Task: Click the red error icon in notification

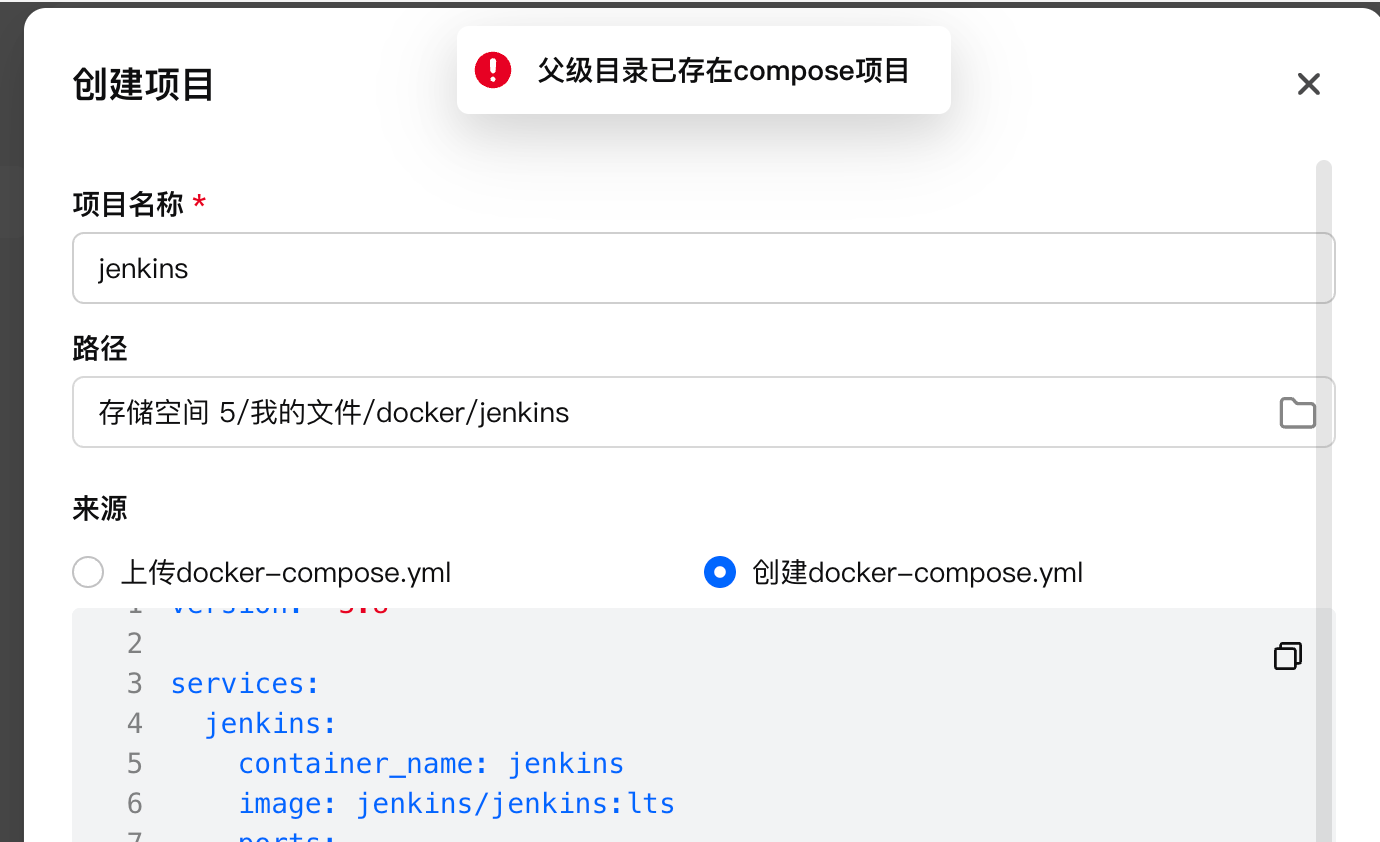Action: click(492, 70)
